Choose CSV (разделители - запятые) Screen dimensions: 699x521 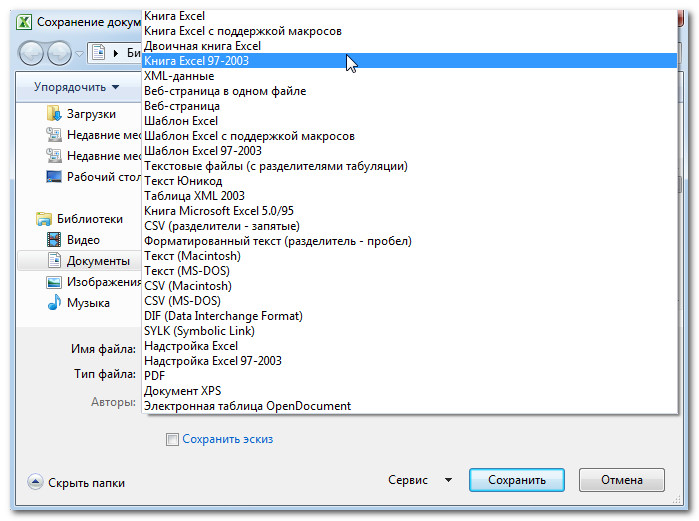tap(410, 226)
